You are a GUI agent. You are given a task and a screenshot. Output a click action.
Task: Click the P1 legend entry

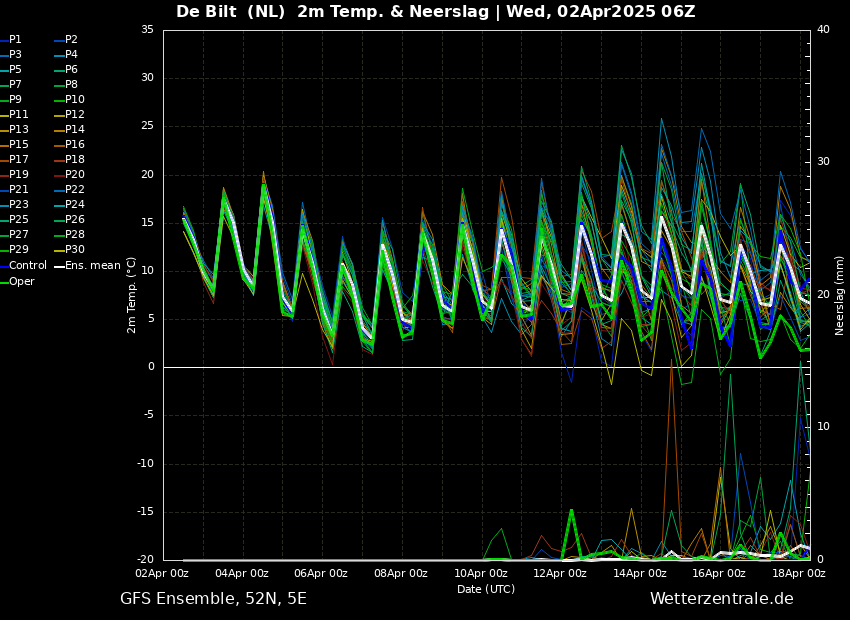pos(15,40)
